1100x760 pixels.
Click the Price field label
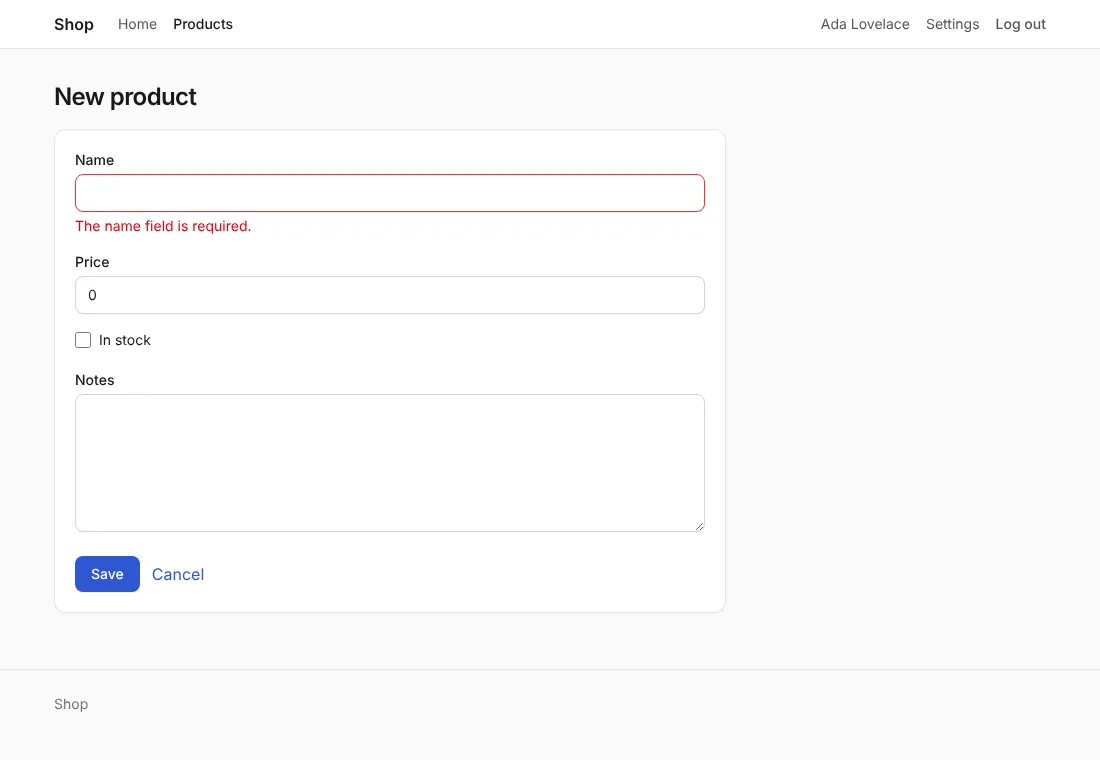click(x=92, y=262)
